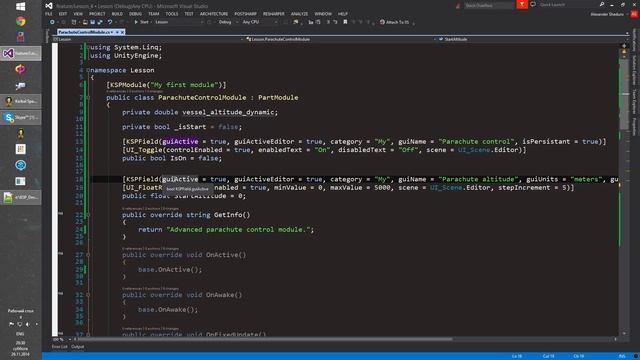
Task: Close the ParachuteControlModule.cs tab
Action: click(122, 32)
